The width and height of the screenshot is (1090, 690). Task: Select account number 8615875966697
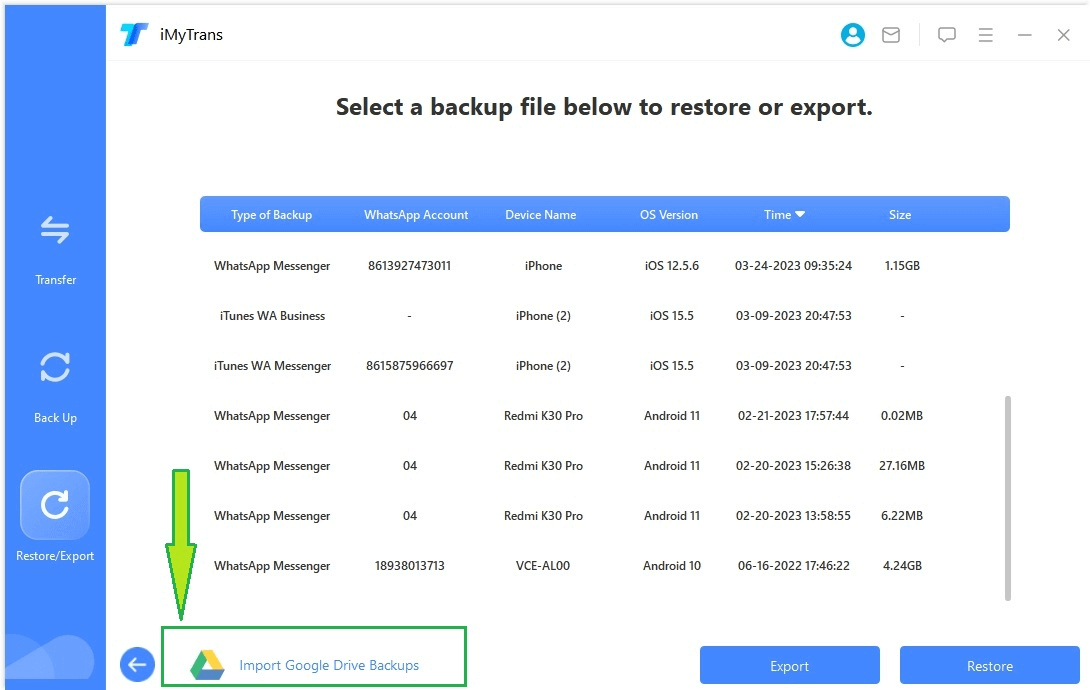click(409, 365)
